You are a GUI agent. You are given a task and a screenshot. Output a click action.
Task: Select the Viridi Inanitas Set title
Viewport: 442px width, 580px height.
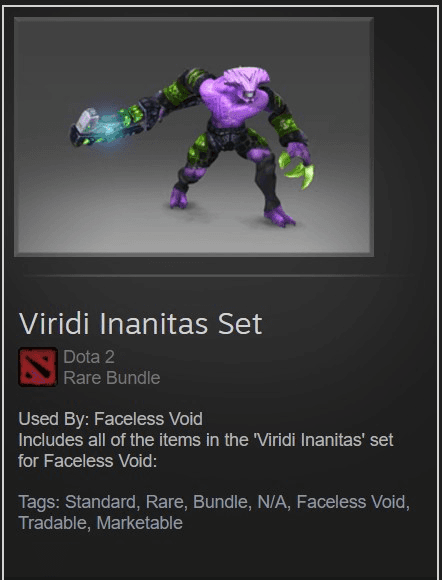(x=141, y=324)
